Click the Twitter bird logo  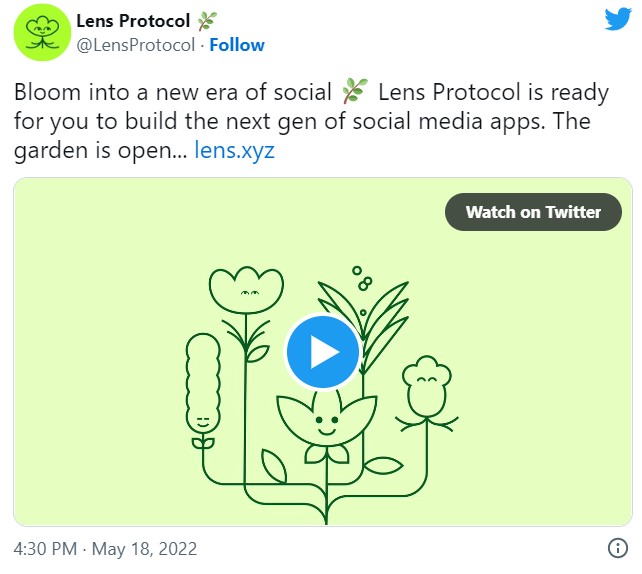(616, 20)
